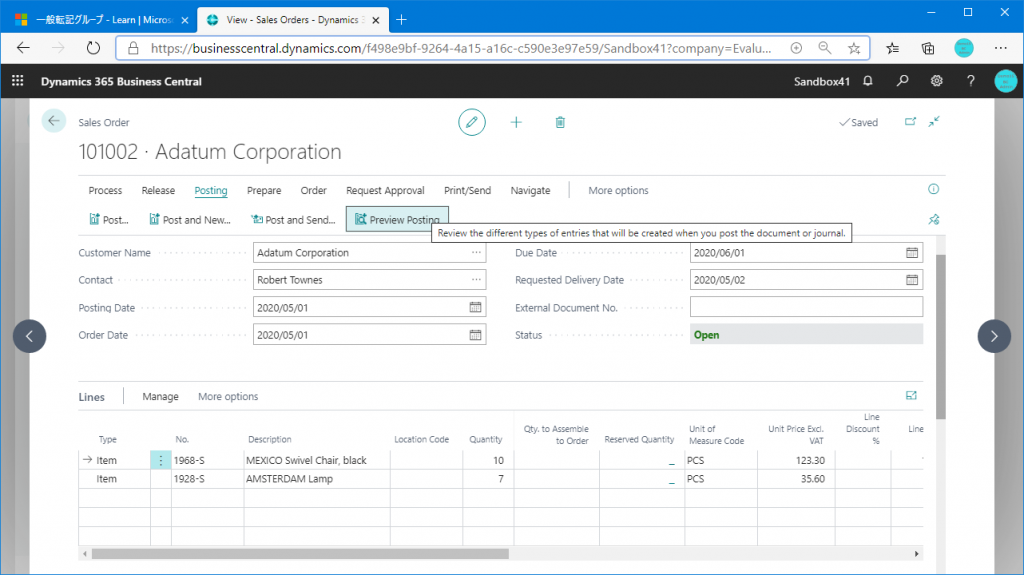Screen dimensions: 1024x575
Task: Open the page in a new window icon
Action: [x=910, y=122]
